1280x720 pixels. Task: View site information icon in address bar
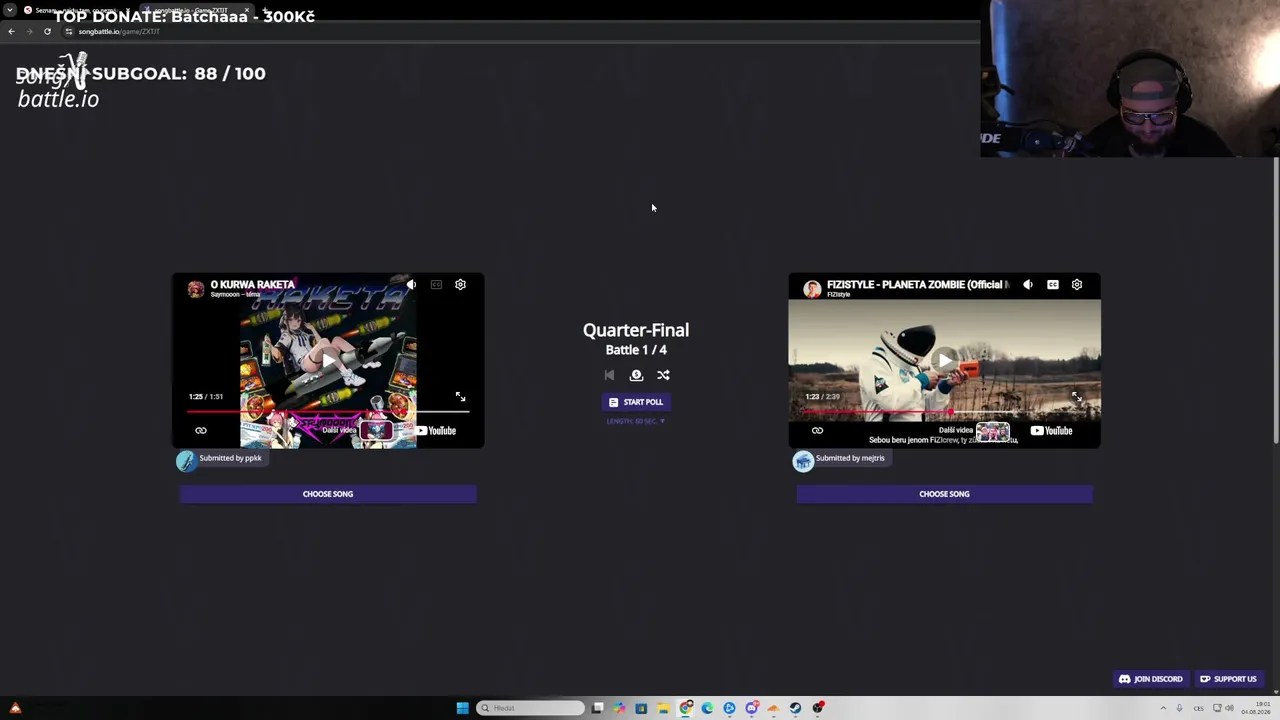69,31
